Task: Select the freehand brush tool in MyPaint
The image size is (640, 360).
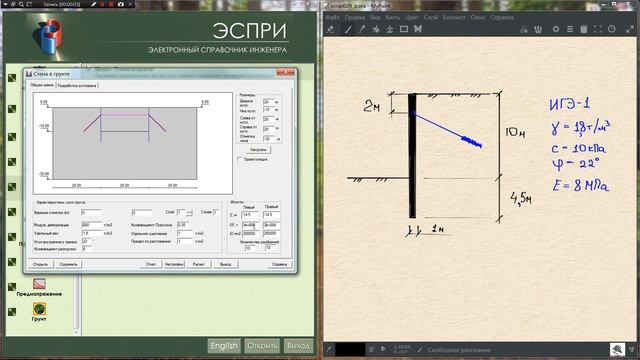Action: point(348,29)
